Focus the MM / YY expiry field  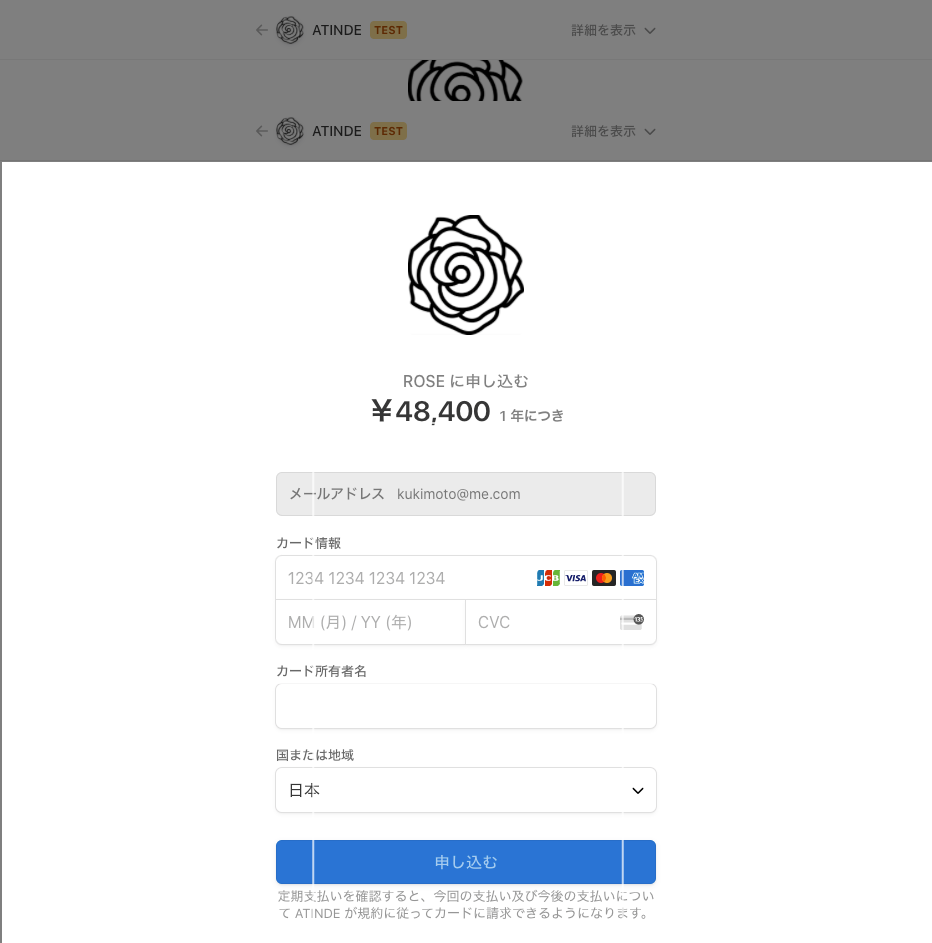(370, 622)
